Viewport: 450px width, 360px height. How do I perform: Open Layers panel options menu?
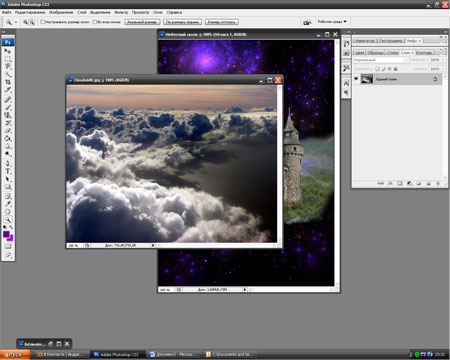444,52
